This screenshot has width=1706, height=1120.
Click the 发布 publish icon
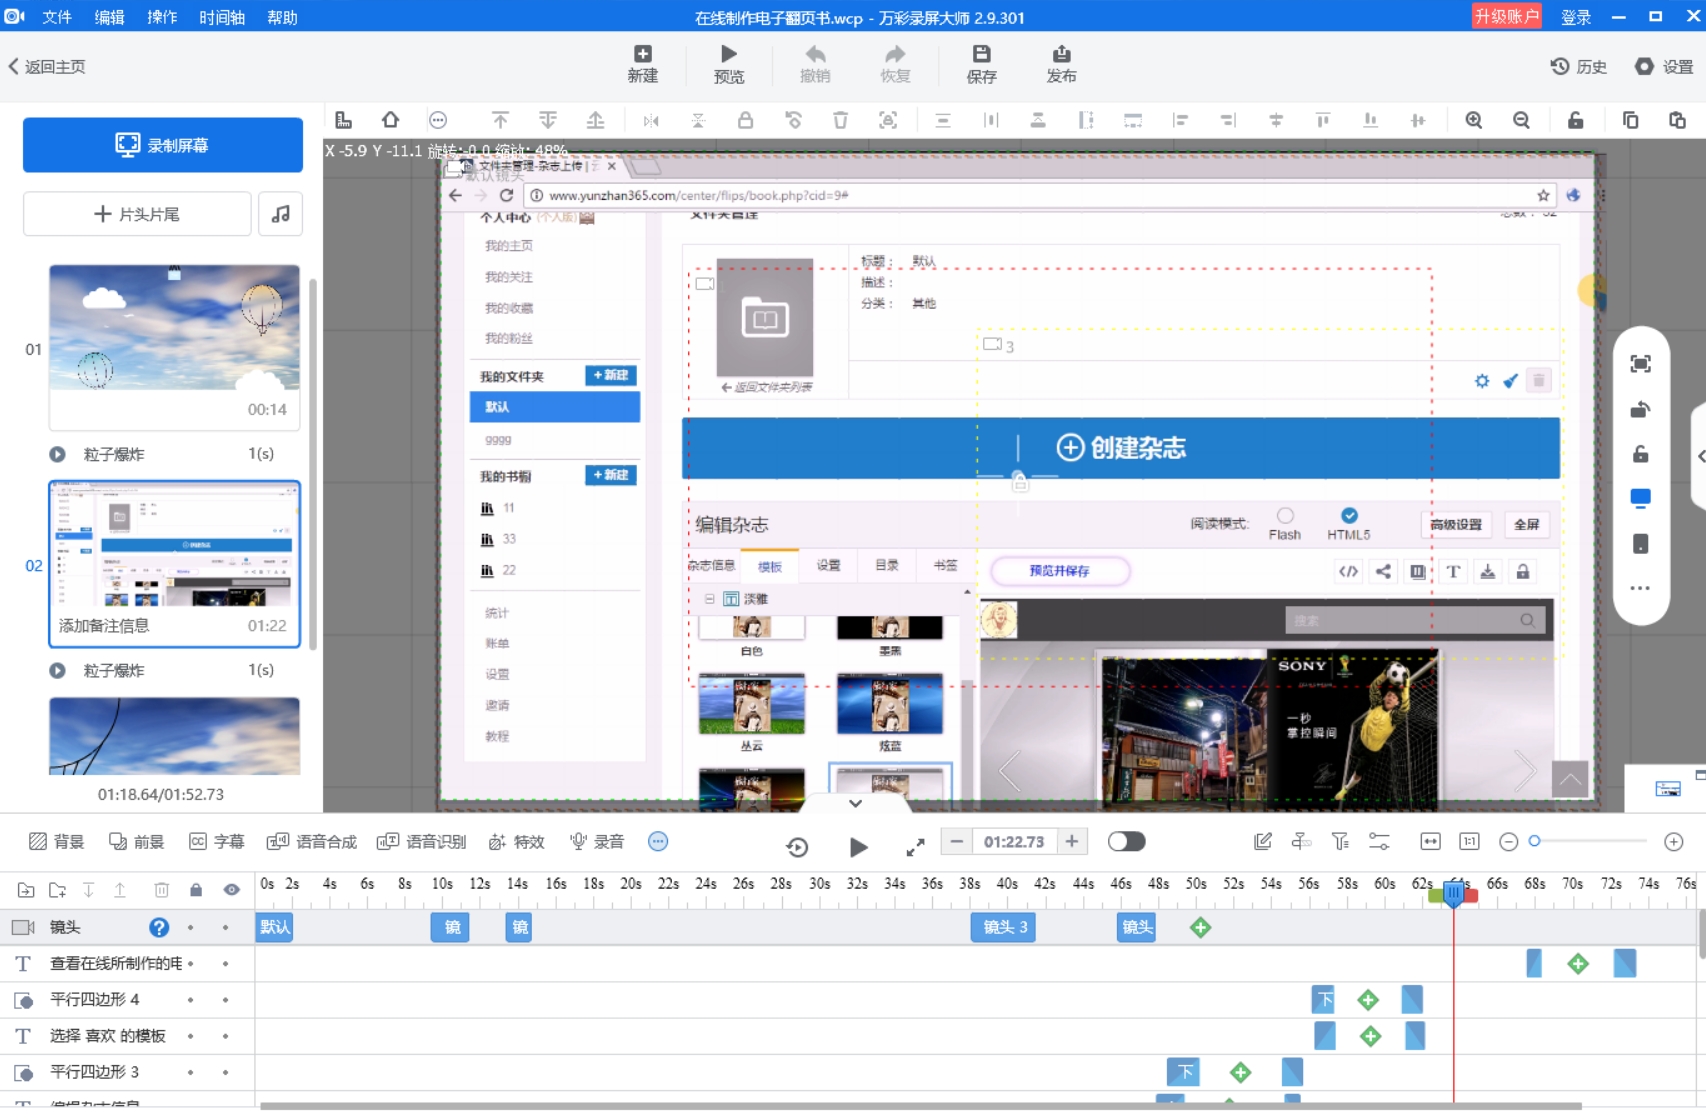[1061, 64]
